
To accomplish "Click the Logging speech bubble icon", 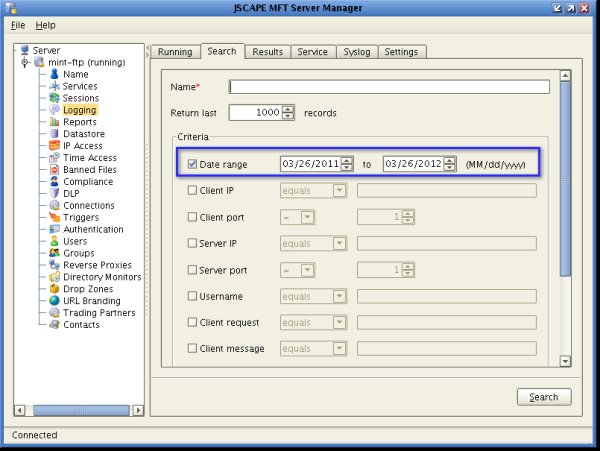I will (54, 110).
